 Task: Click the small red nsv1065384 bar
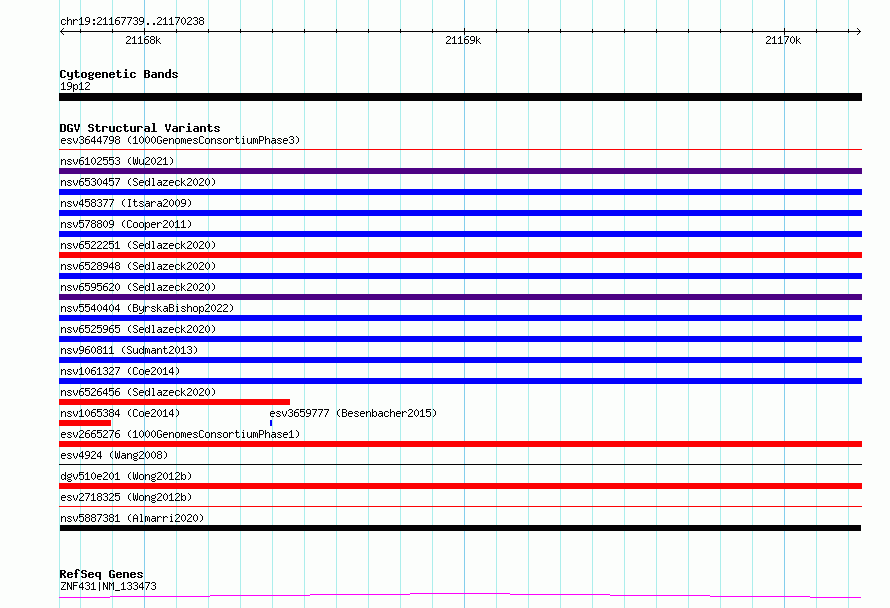coord(85,423)
